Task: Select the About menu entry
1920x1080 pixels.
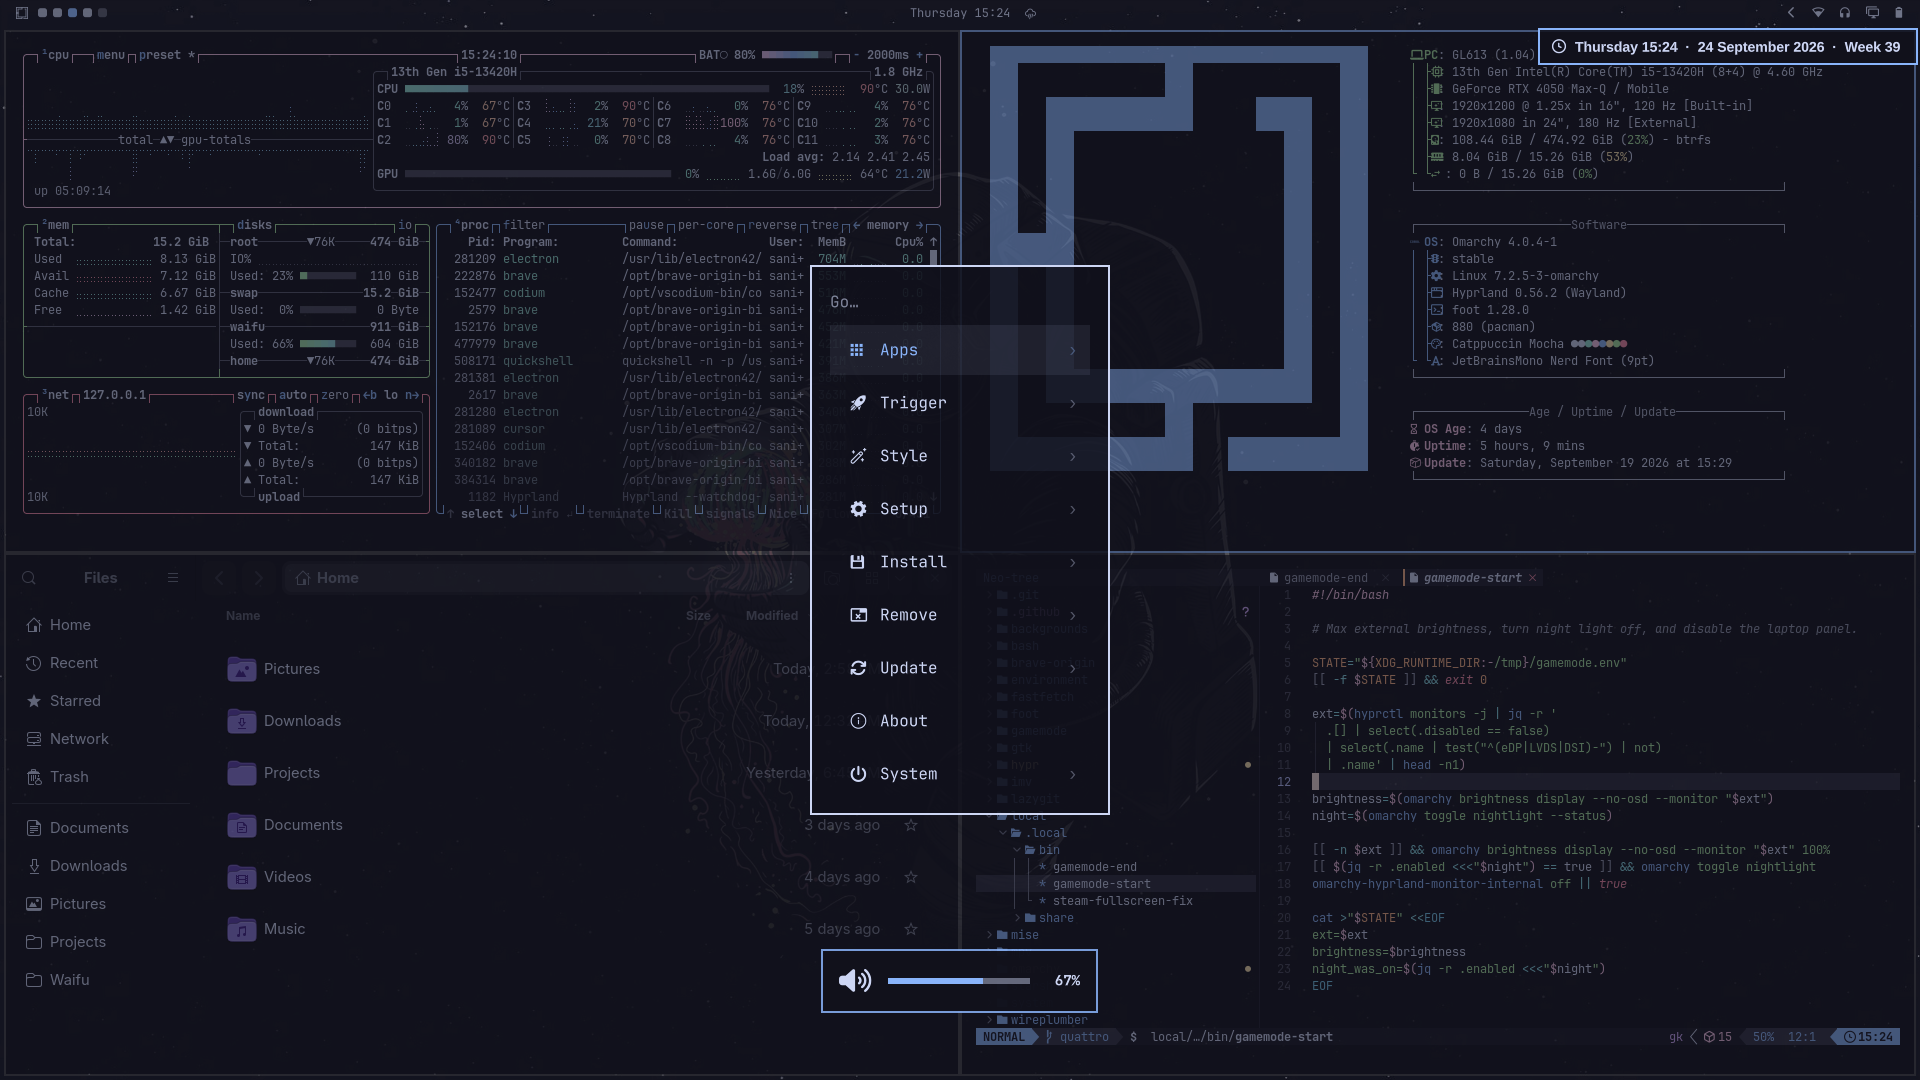Action: tap(960, 721)
